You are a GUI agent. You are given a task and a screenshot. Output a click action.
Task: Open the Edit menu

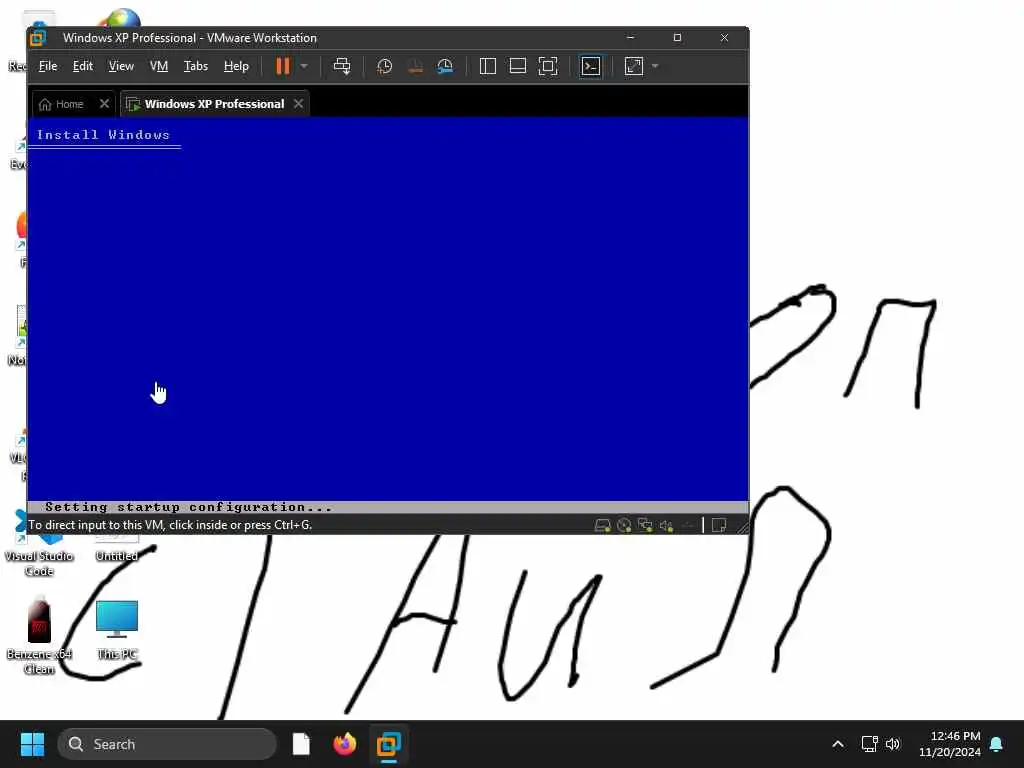click(82, 66)
